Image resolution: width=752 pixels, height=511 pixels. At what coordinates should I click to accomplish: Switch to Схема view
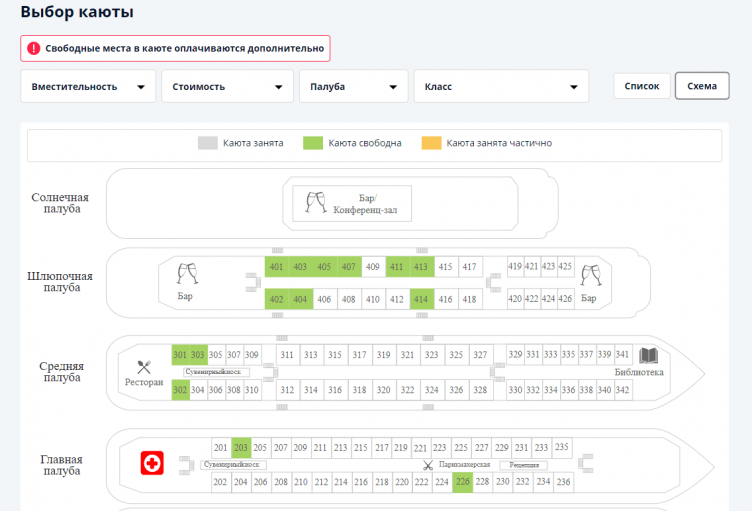pyautogui.click(x=702, y=86)
